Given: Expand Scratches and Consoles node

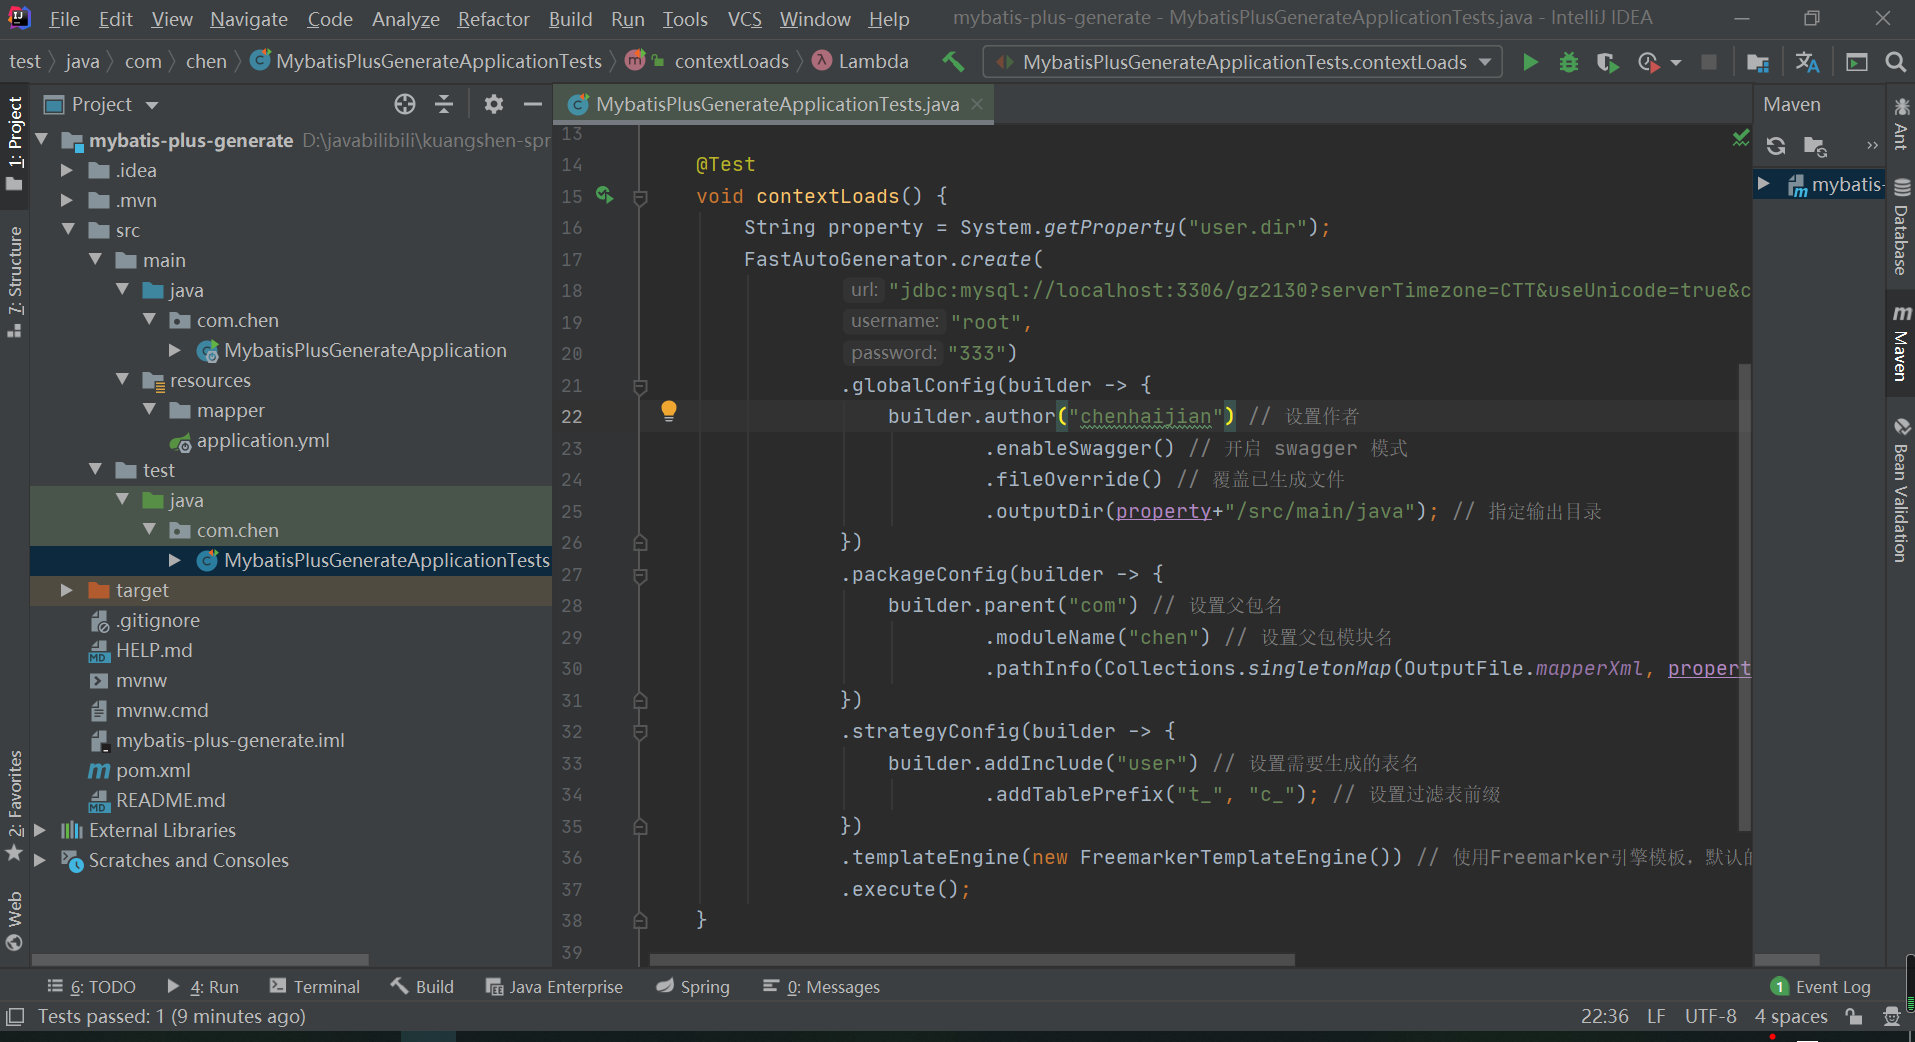Looking at the screenshot, I should tap(40, 860).
